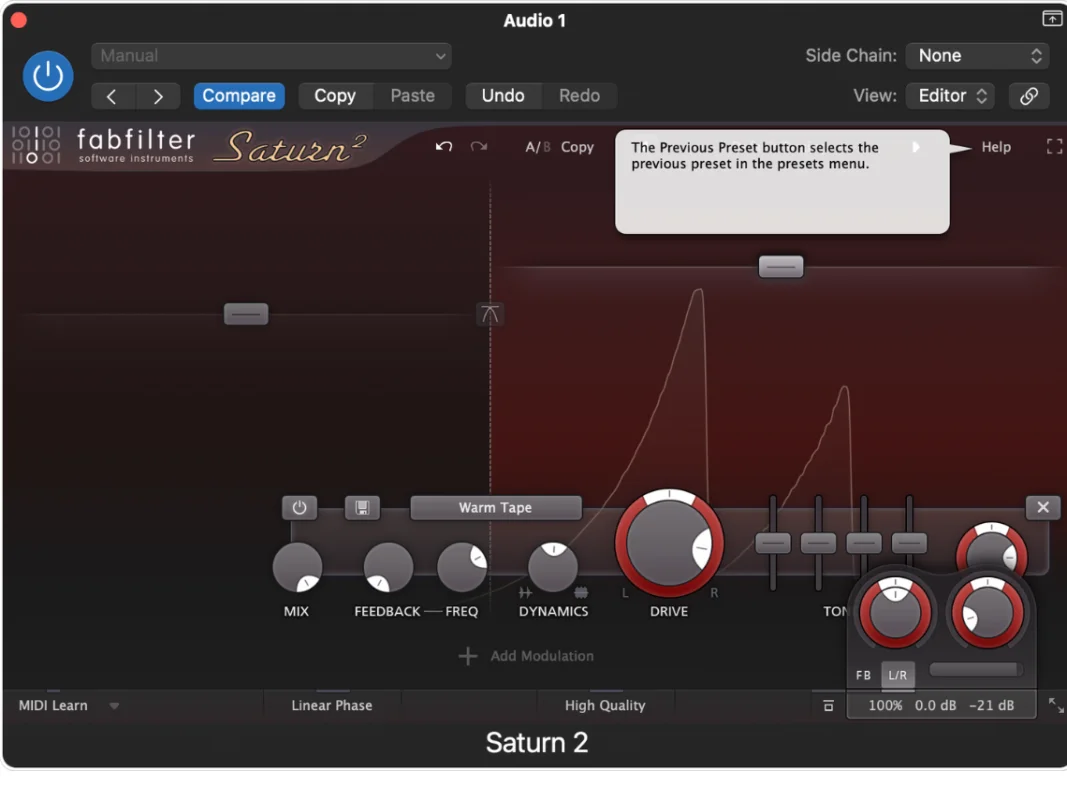This screenshot has height=800, width=1067.
Task: Dismiss the saturation band panel
Action: tap(1042, 508)
